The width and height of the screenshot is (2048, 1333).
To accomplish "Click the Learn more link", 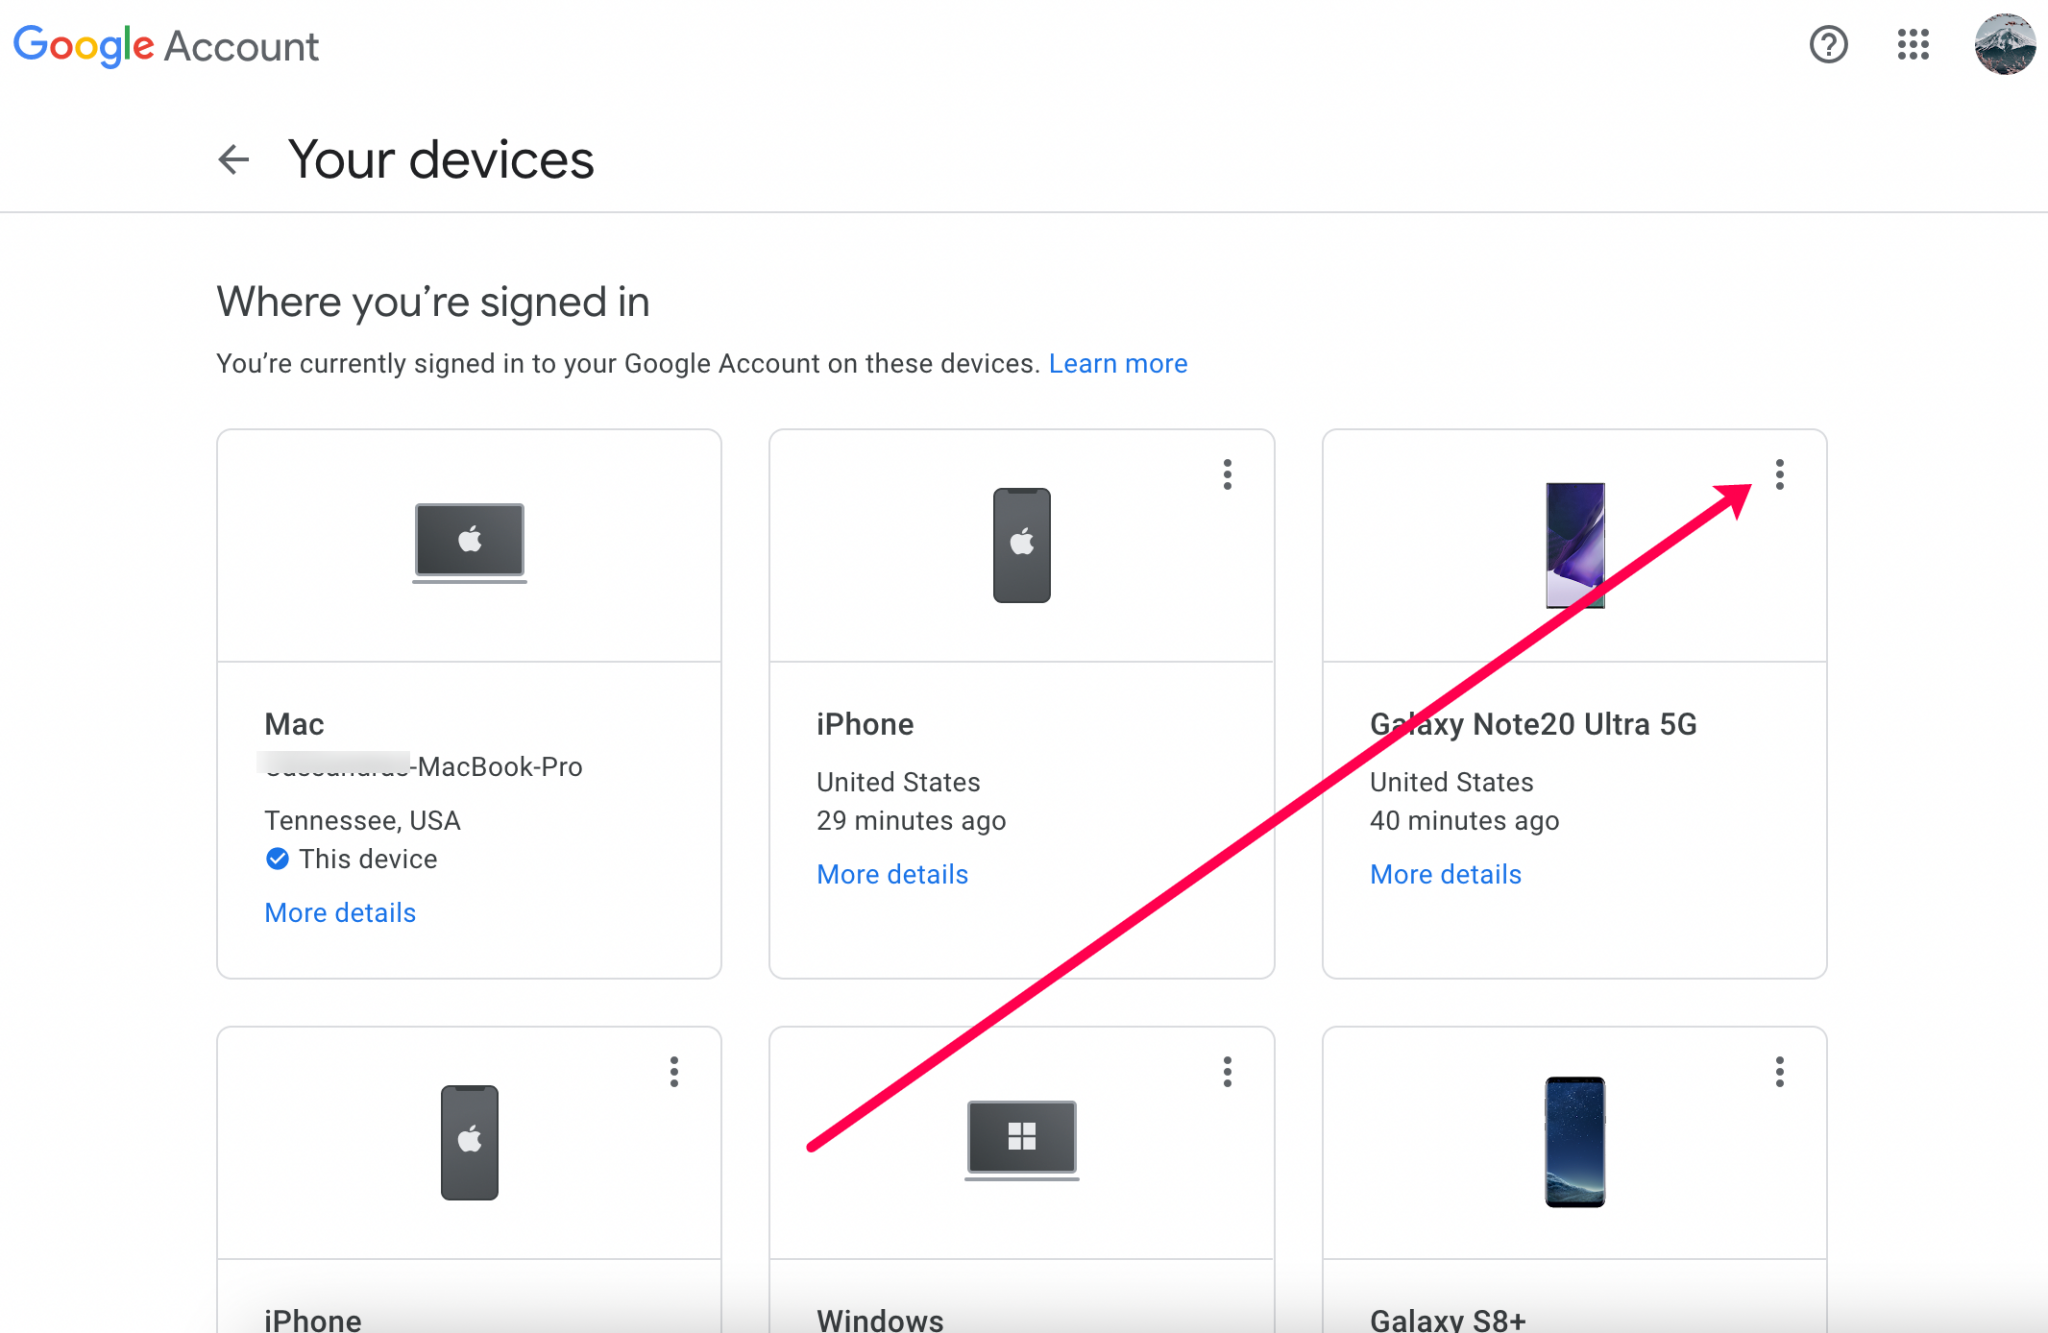I will pyautogui.click(x=1118, y=363).
